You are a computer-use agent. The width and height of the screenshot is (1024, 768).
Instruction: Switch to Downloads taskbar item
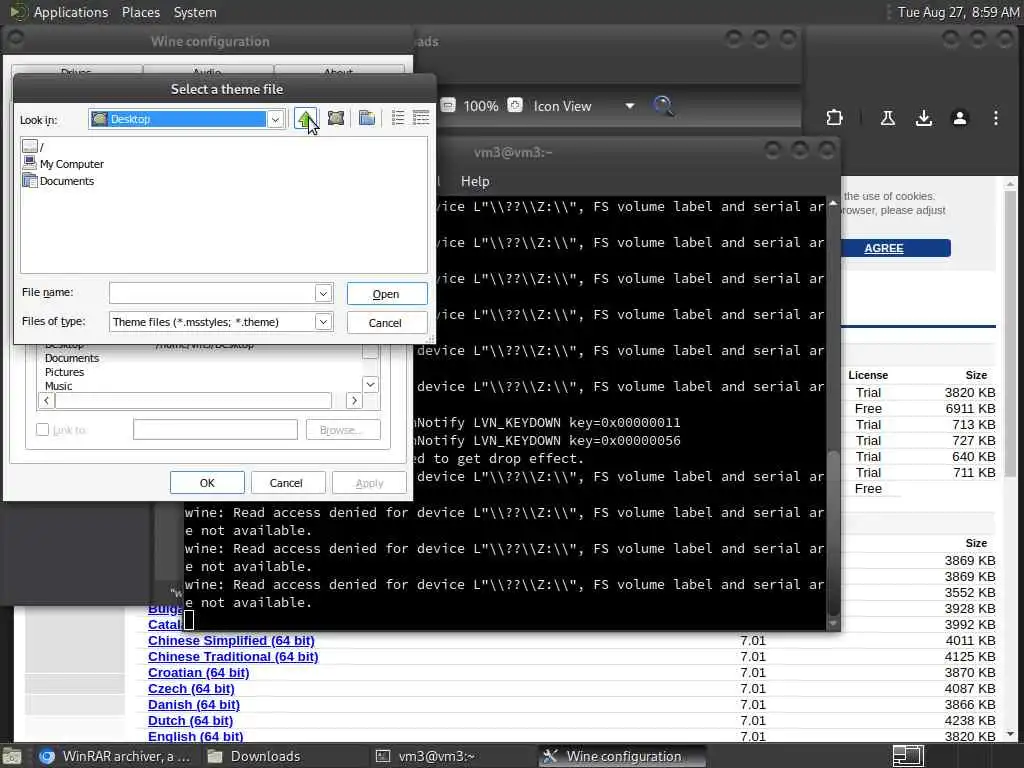point(255,756)
